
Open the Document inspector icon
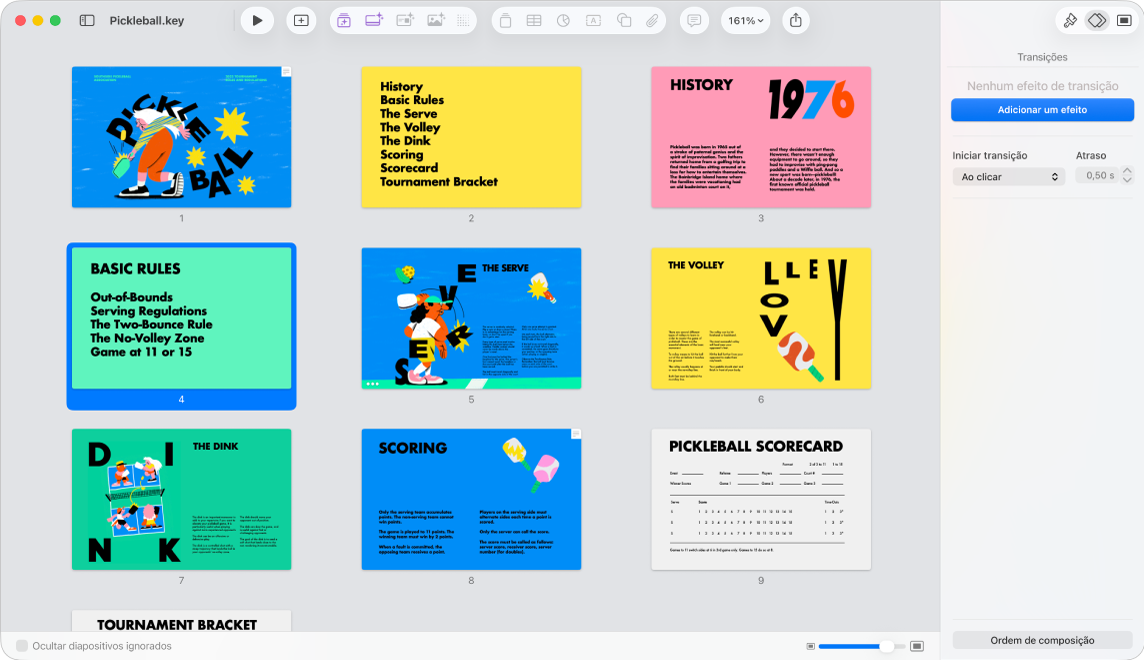(1124, 20)
